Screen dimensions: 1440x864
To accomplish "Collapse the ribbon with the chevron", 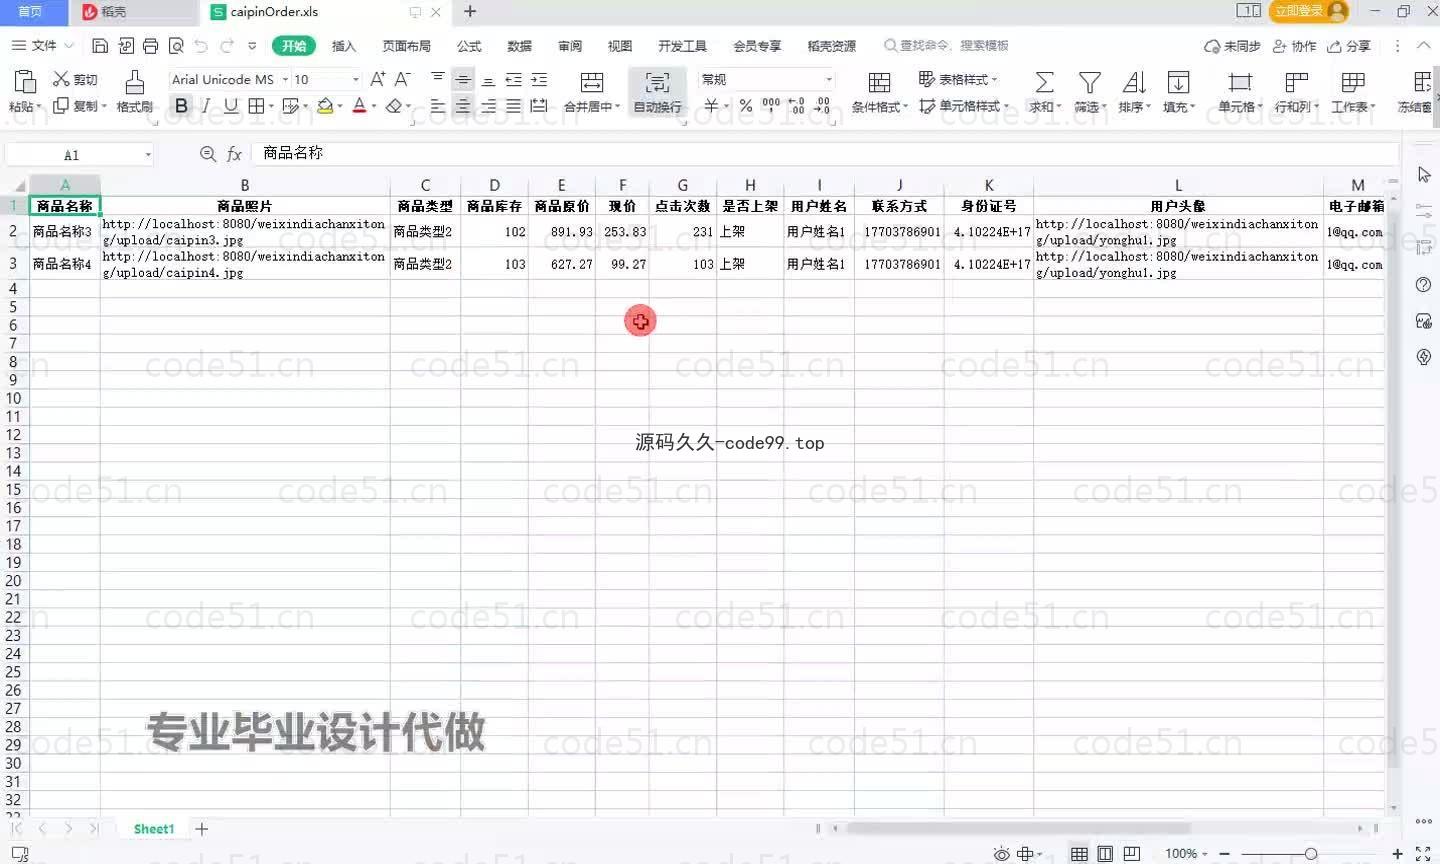I will coord(1424,46).
